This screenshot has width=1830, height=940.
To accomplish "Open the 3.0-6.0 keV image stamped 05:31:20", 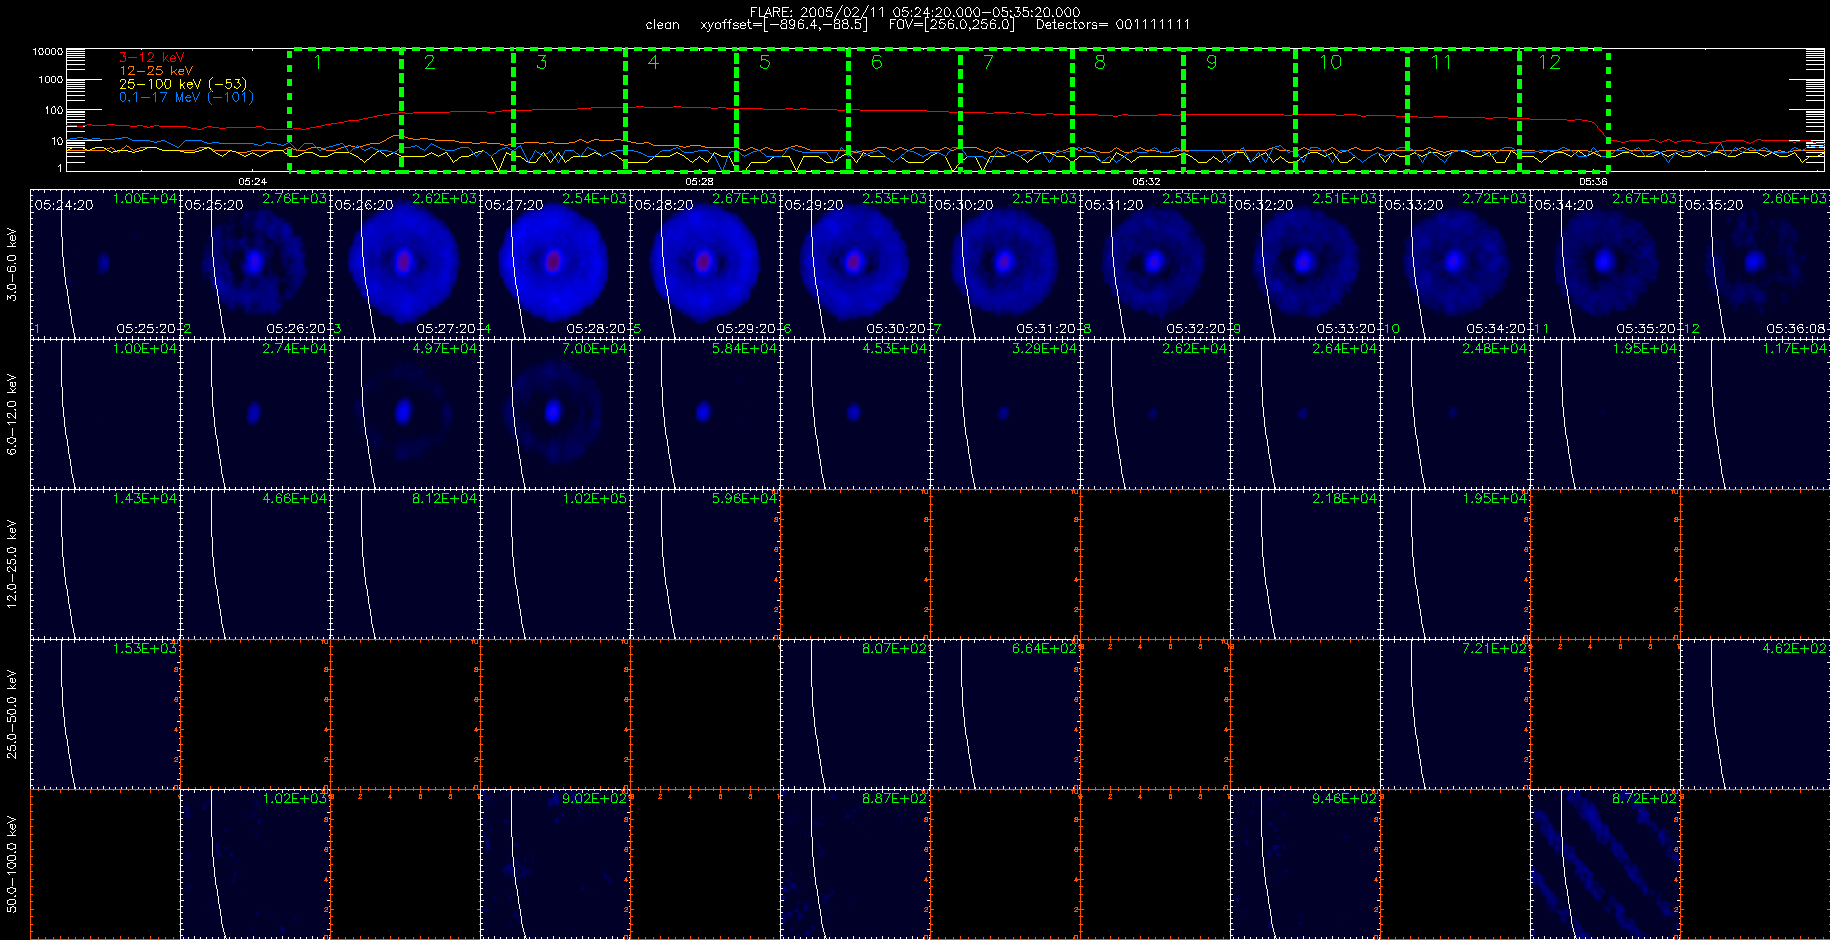I will click(x=1156, y=264).
